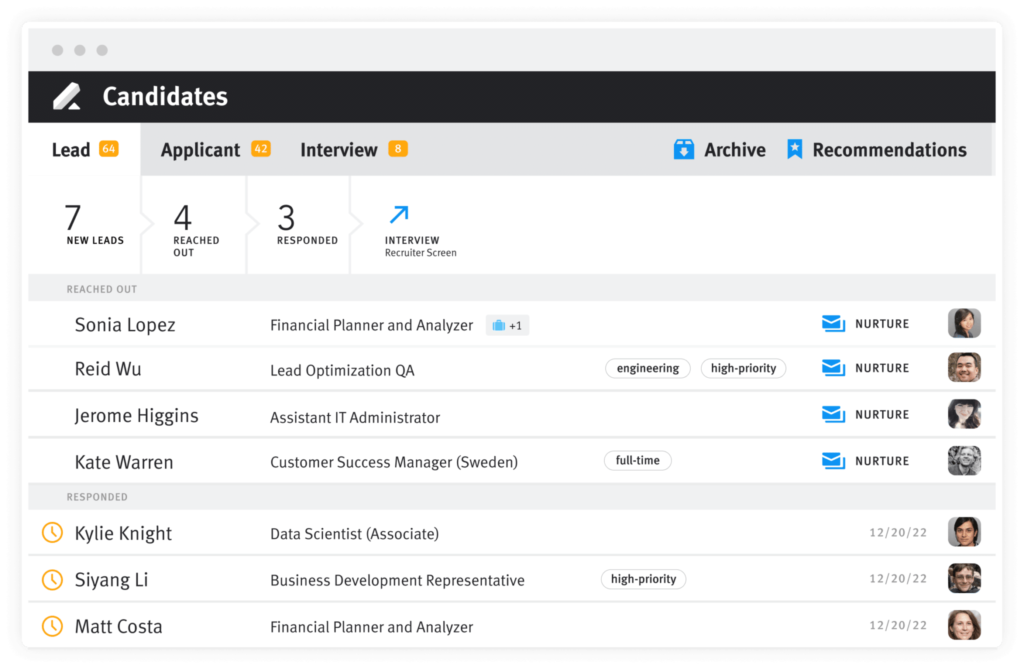Screen dimensions: 1024x669
Task: Open avatar photo in Reid Wu row
Action: 964,367
